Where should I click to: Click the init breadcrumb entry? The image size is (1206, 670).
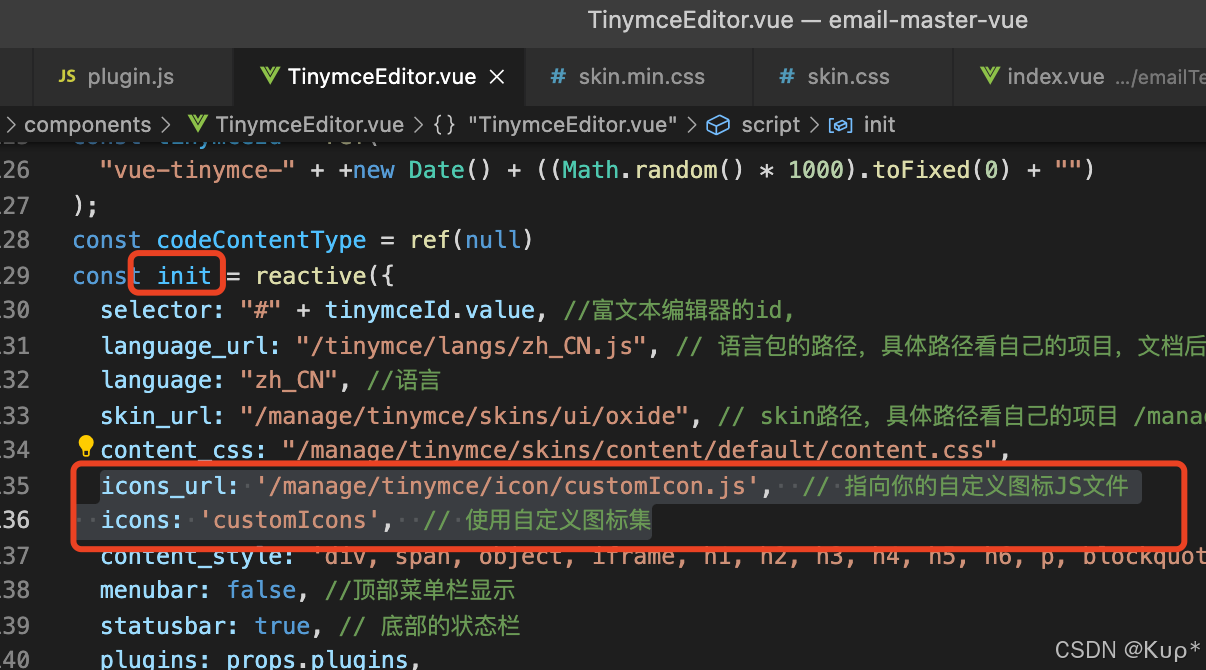pos(879,124)
